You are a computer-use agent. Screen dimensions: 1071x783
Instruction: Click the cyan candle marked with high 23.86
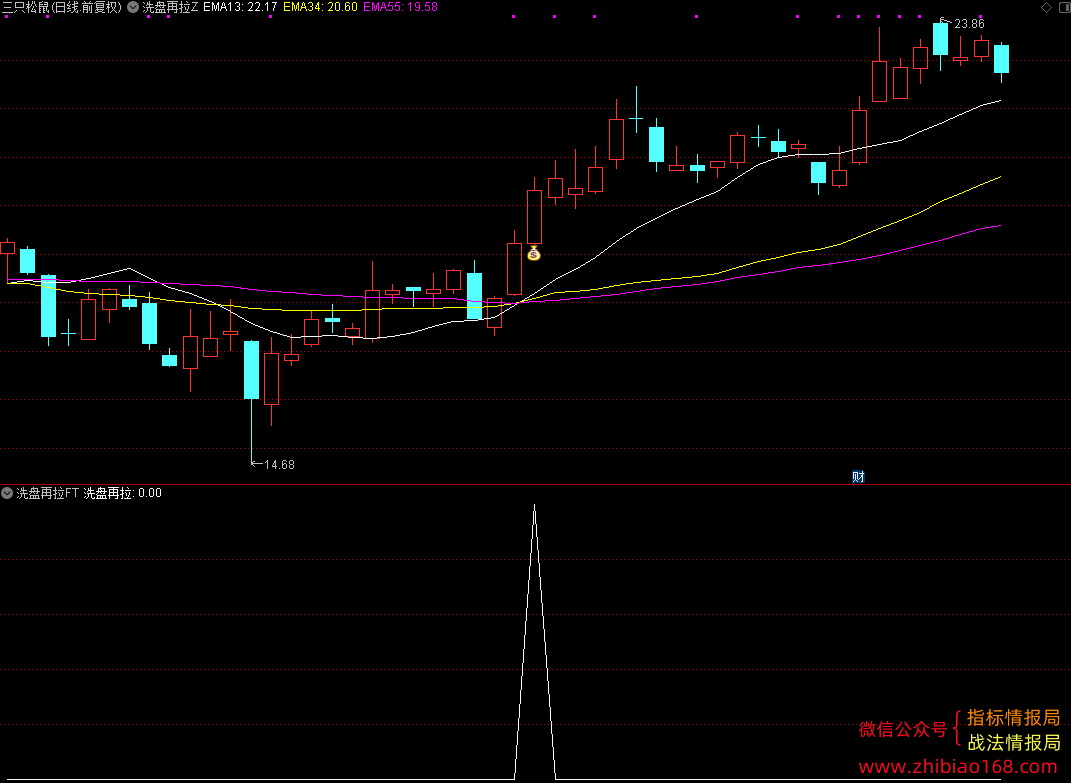941,39
